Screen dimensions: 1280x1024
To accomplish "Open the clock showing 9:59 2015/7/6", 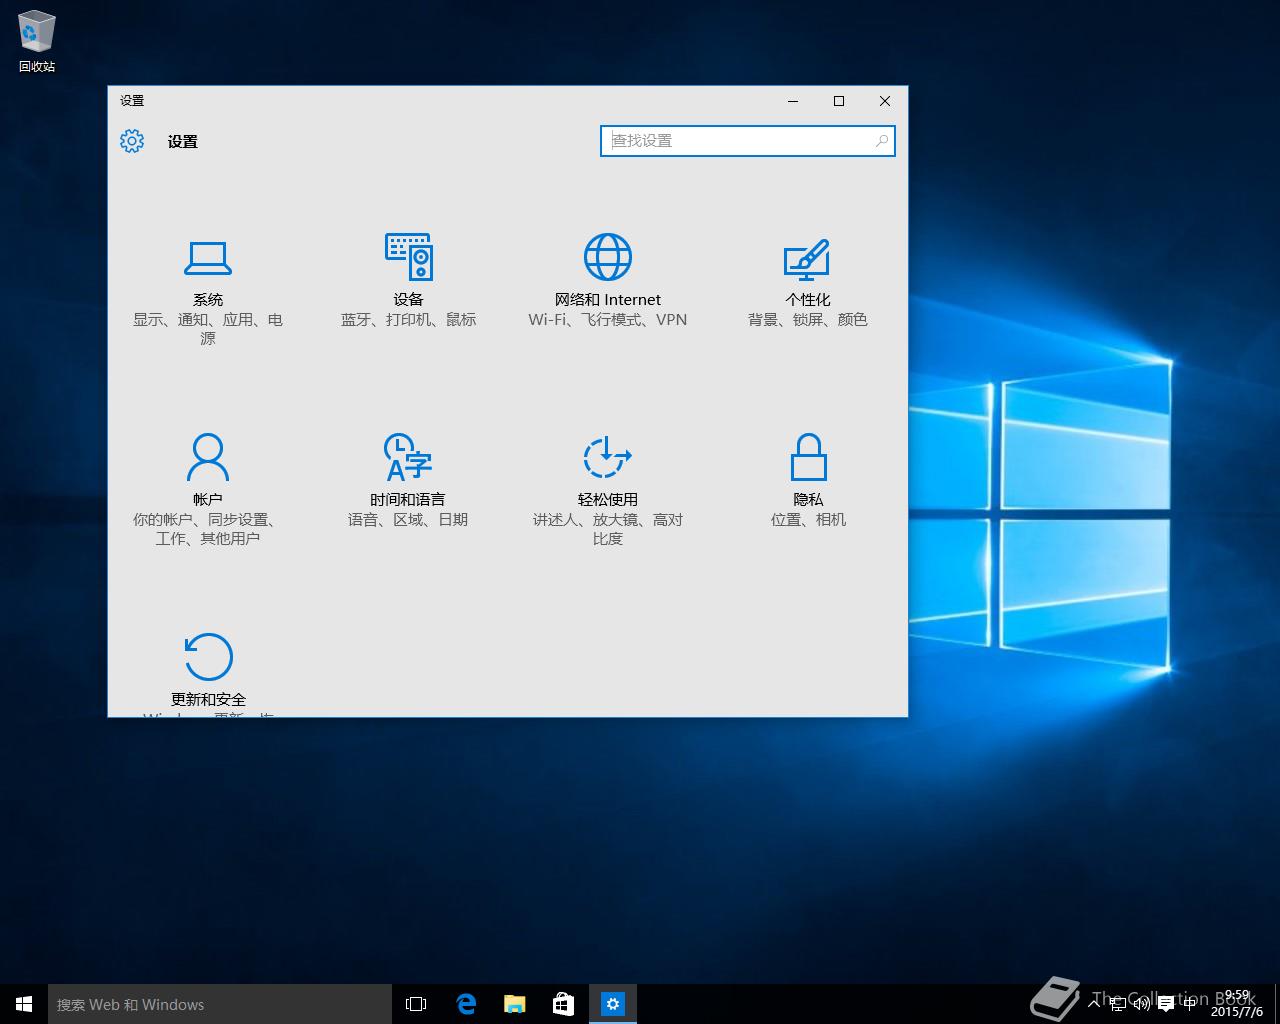I will (1237, 1004).
